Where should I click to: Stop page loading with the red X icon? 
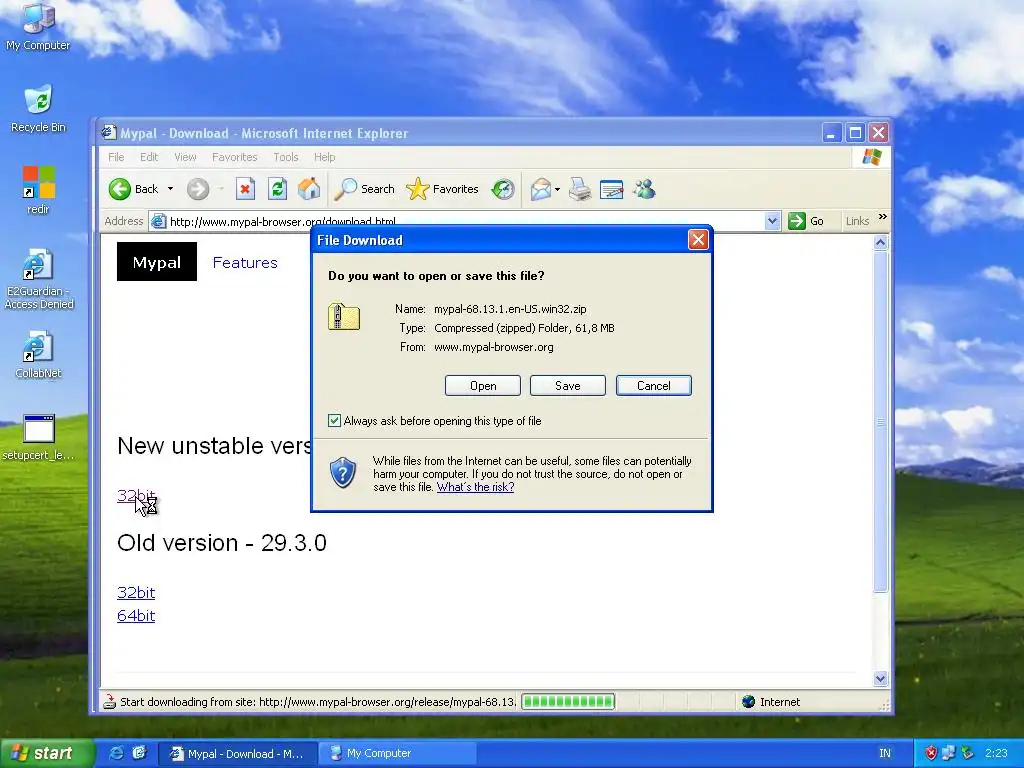(245, 189)
